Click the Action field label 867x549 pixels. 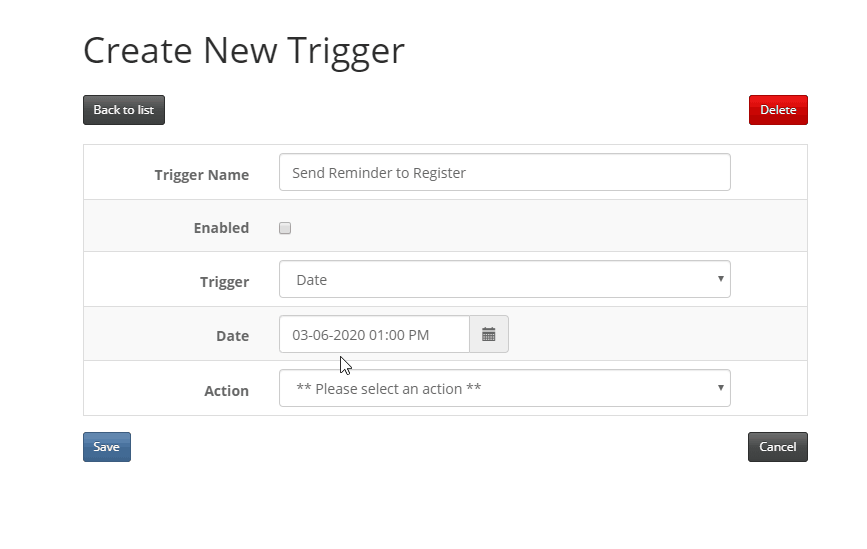click(x=226, y=391)
